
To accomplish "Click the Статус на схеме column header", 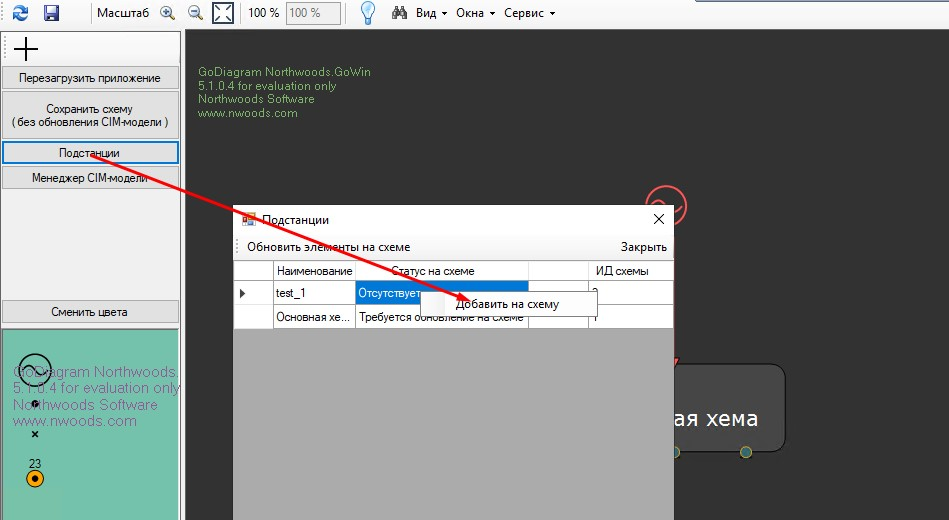I will click(432, 271).
